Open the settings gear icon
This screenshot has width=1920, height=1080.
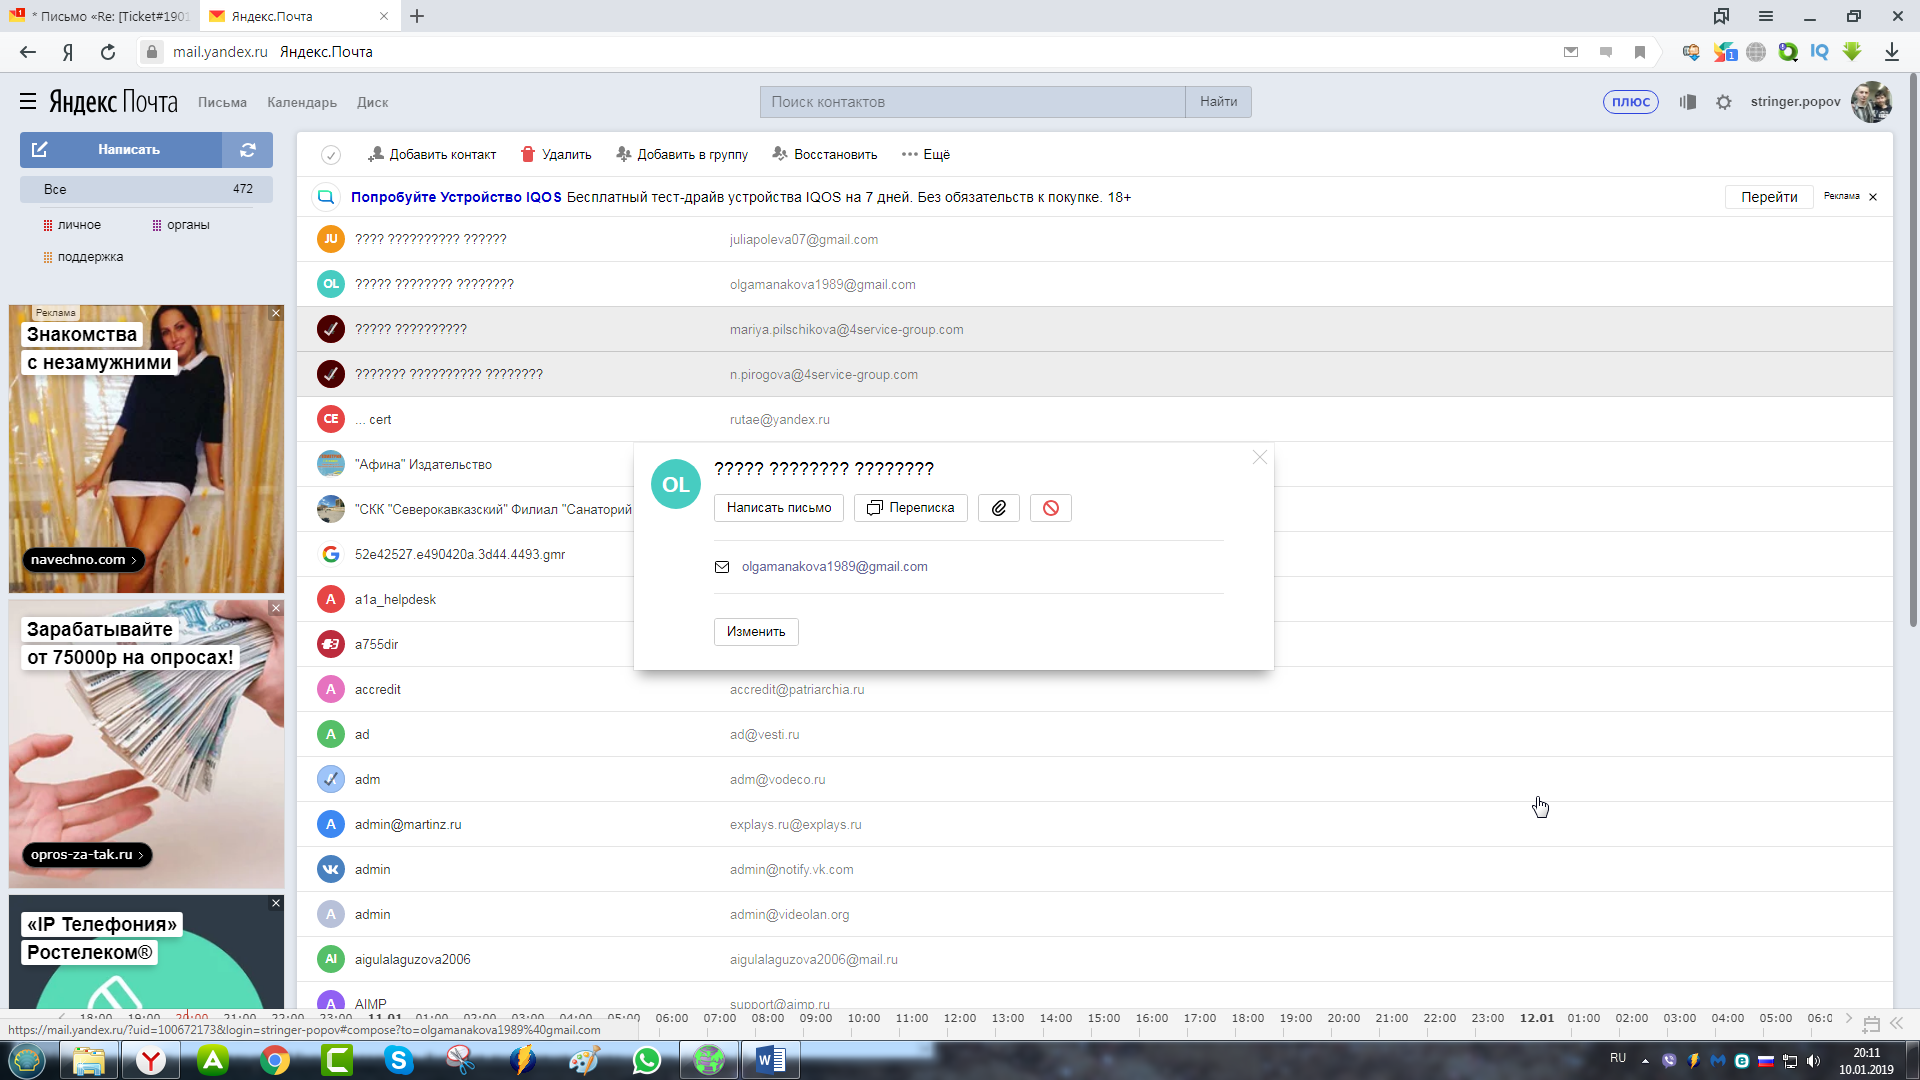pyautogui.click(x=1724, y=102)
